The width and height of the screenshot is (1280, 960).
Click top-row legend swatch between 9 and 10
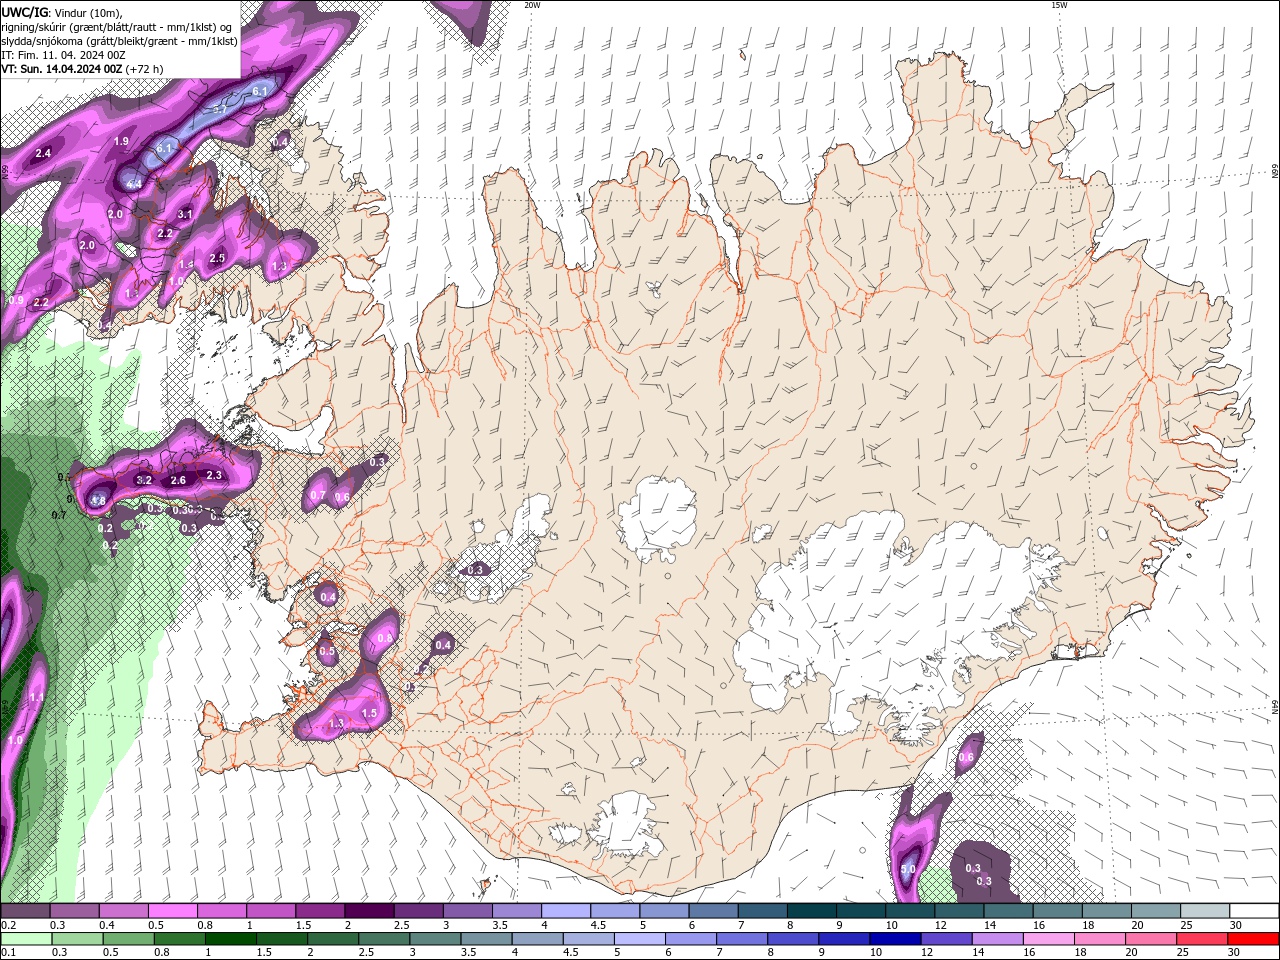point(861,912)
